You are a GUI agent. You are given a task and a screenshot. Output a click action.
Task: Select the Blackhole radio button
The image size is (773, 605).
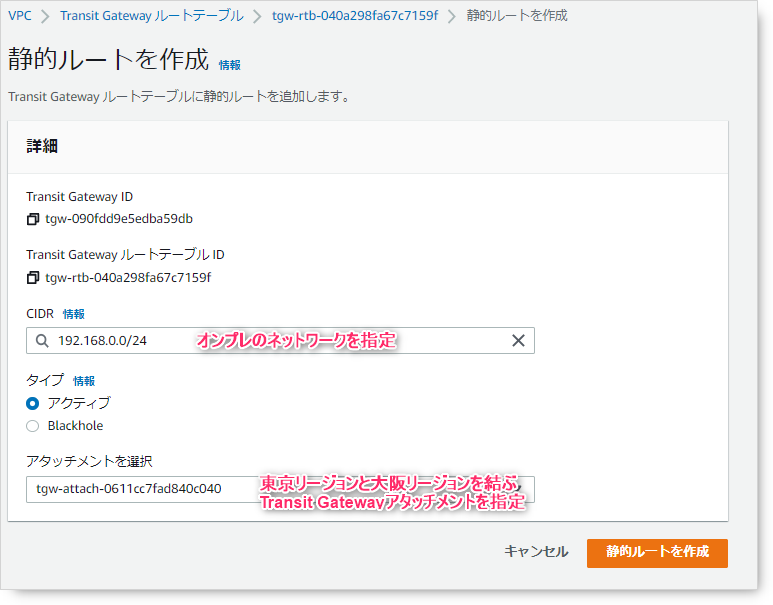click(x=33, y=426)
